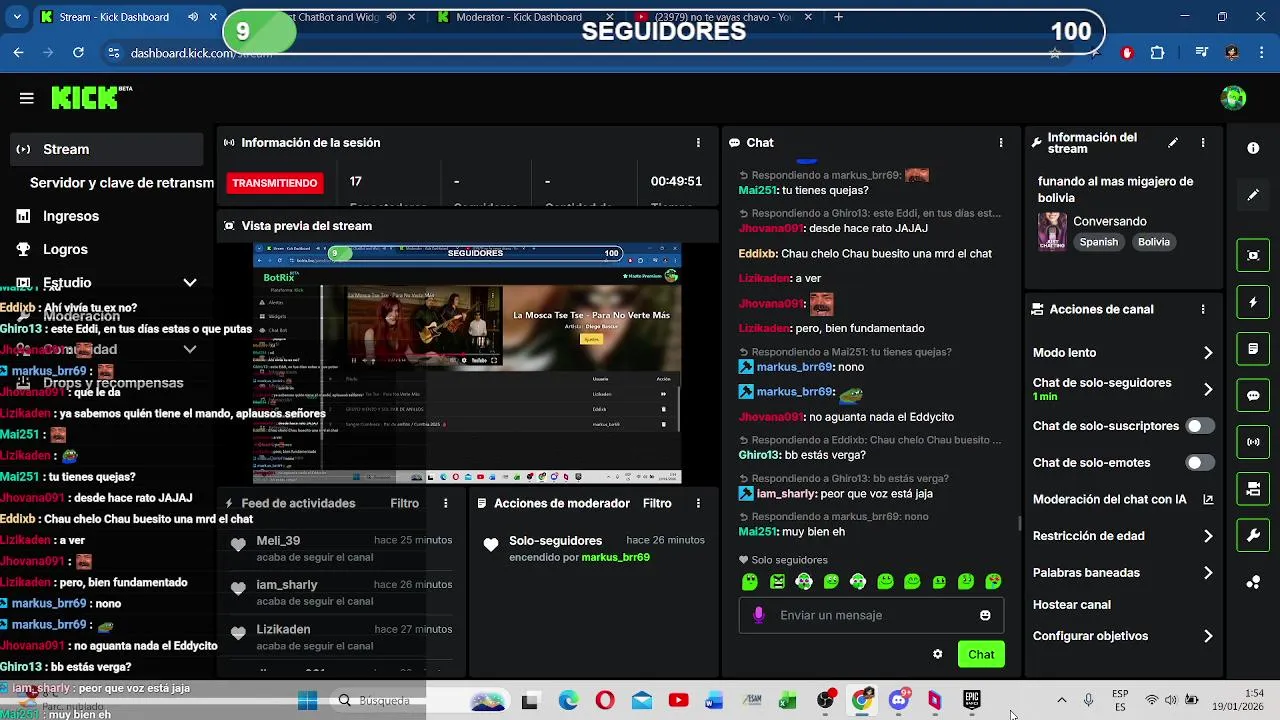
Task: Toggle the chat bubble widget icon in right sidebar
Action: click(1253, 395)
